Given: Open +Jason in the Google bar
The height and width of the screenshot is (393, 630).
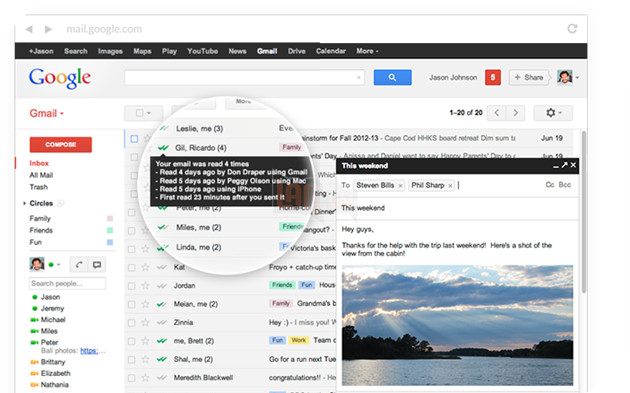Looking at the screenshot, I should [41, 51].
